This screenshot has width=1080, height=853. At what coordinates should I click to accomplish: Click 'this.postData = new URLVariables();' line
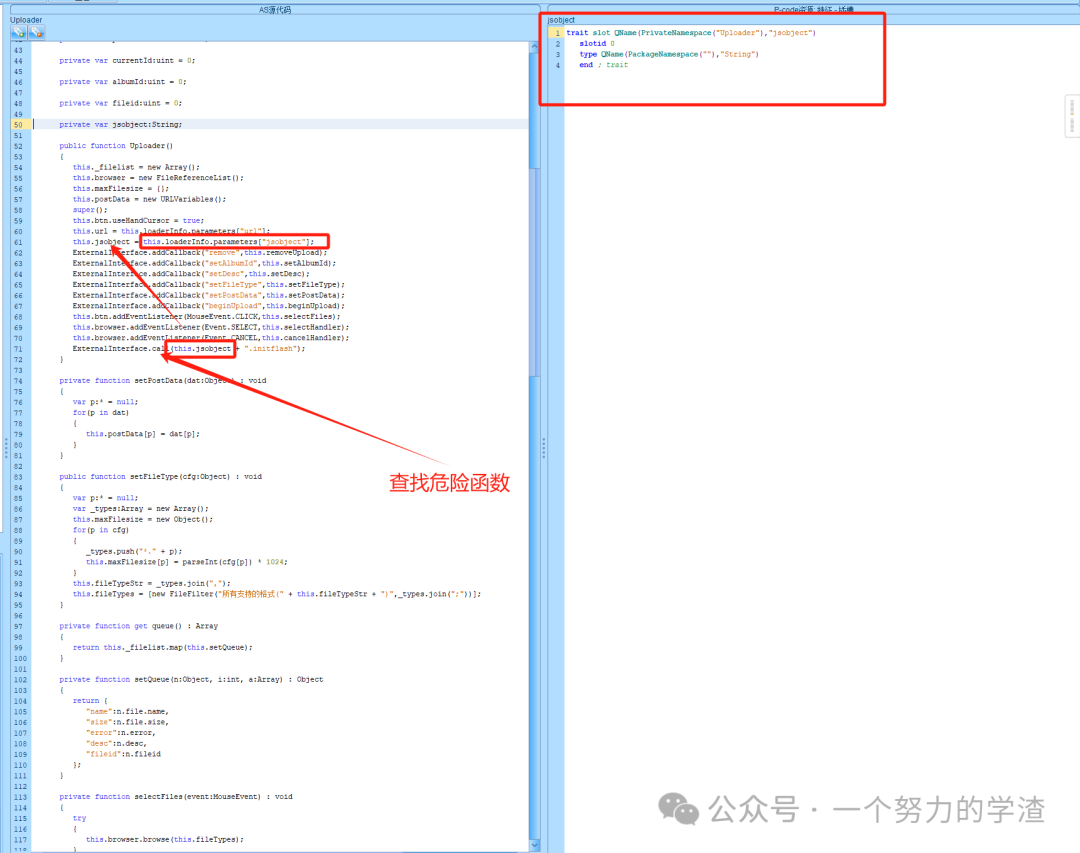point(149,199)
